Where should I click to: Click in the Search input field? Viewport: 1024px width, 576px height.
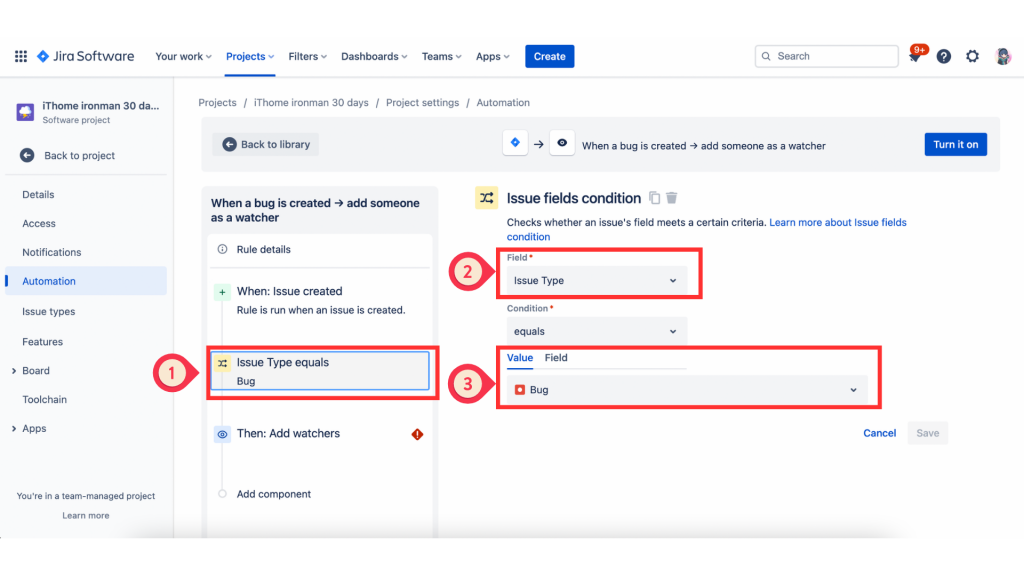(827, 56)
